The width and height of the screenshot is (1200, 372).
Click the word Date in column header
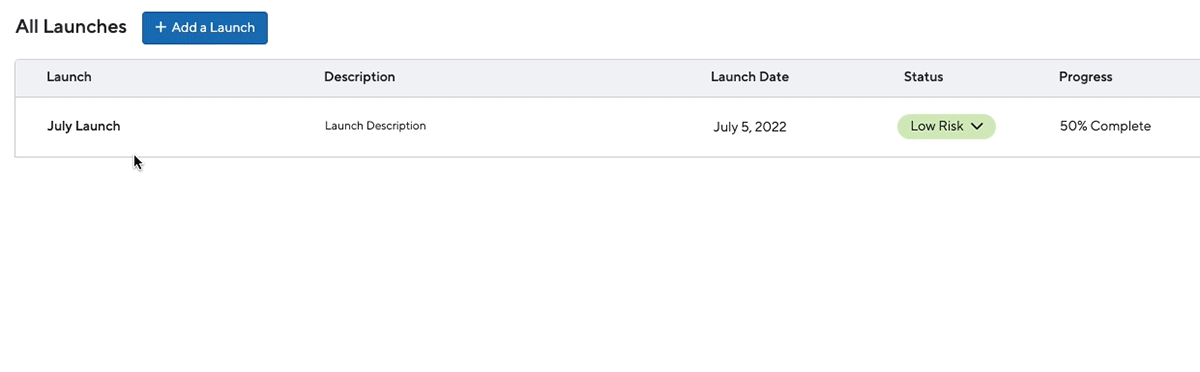(773, 77)
